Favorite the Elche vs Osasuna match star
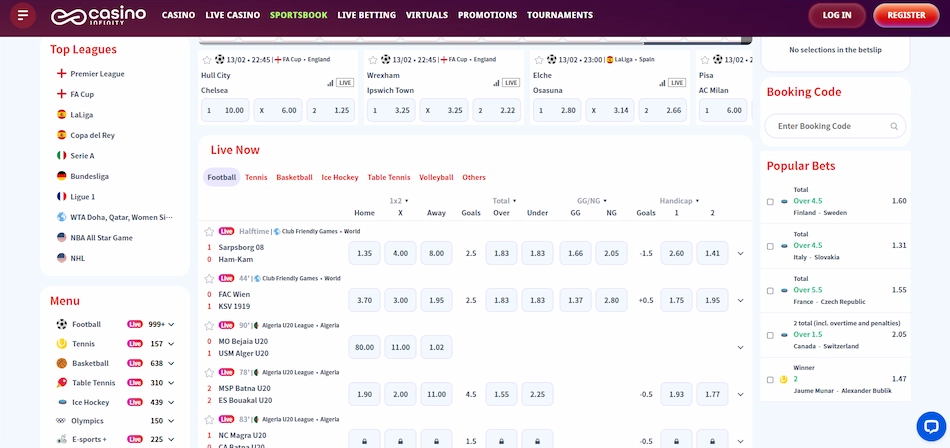The height and width of the screenshot is (448, 950). click(539, 59)
